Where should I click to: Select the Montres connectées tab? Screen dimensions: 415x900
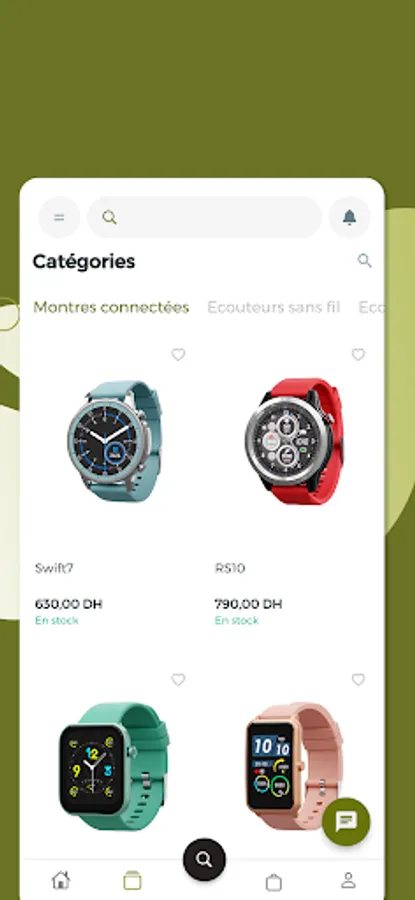[x=111, y=308]
